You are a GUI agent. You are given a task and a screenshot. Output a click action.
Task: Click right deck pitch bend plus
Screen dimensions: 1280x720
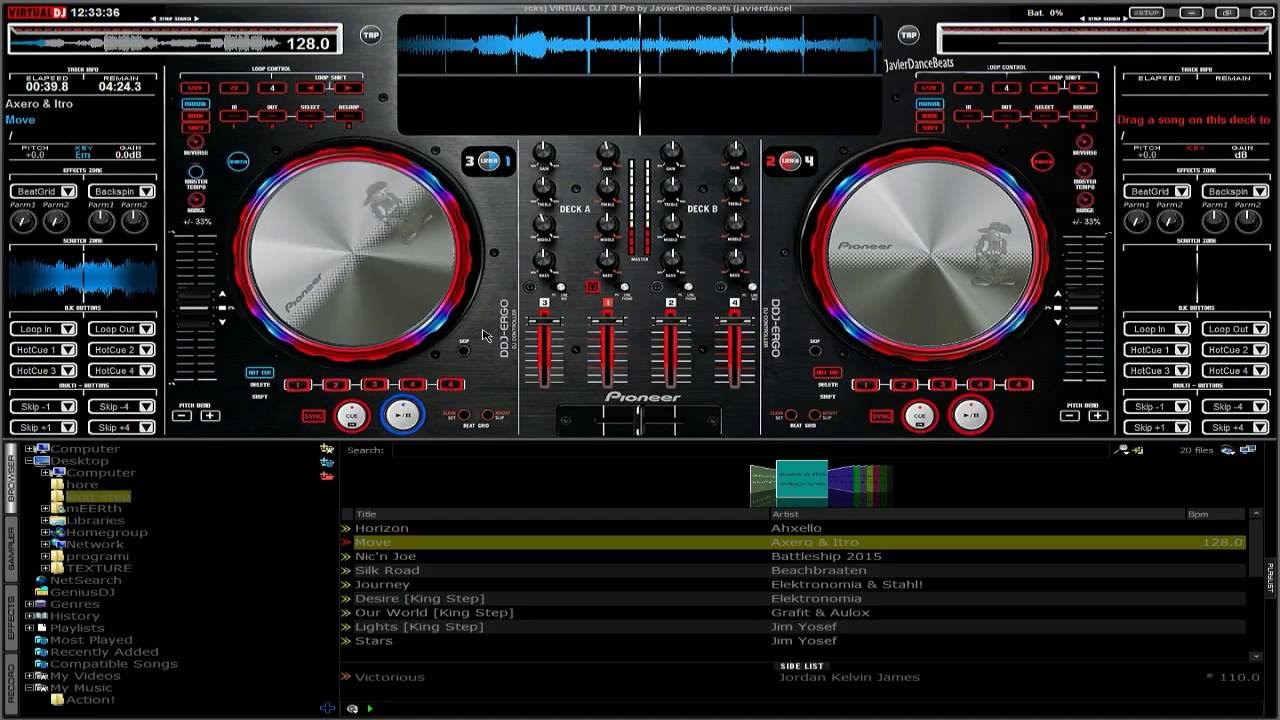click(x=1098, y=415)
